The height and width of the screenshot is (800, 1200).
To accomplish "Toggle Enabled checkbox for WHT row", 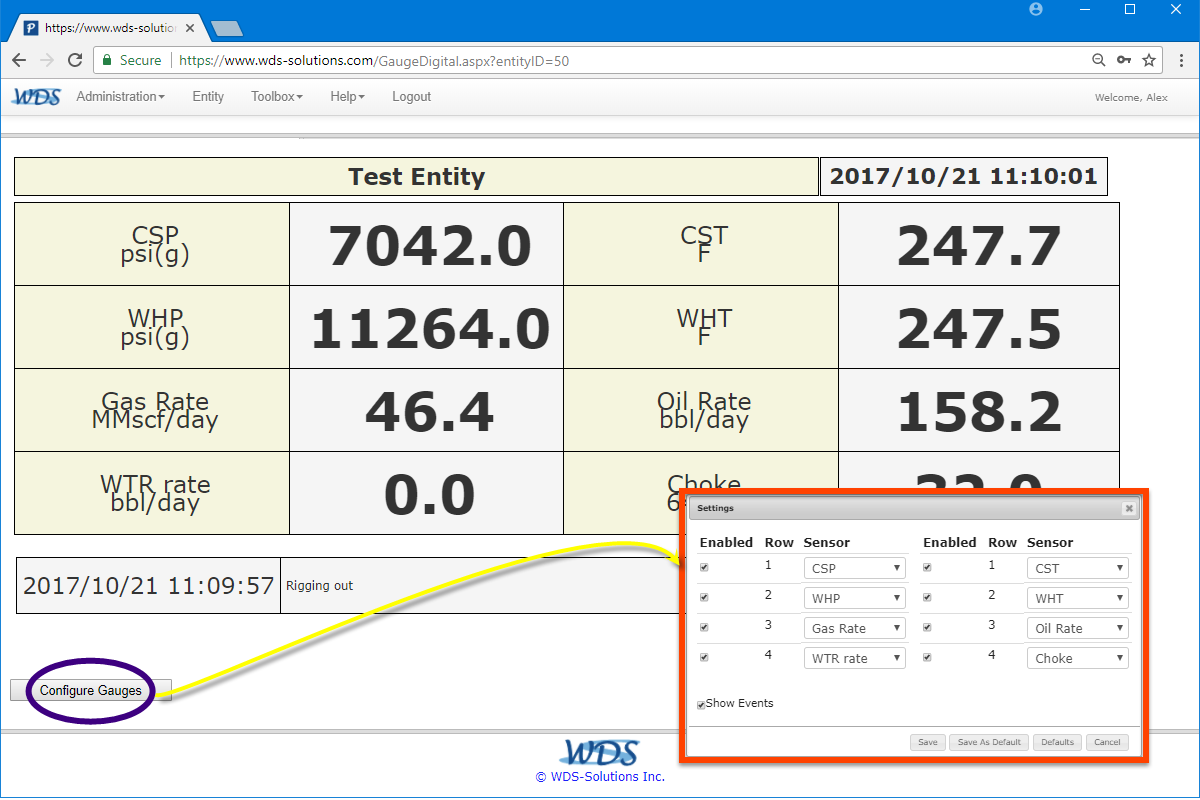I will [928, 597].
